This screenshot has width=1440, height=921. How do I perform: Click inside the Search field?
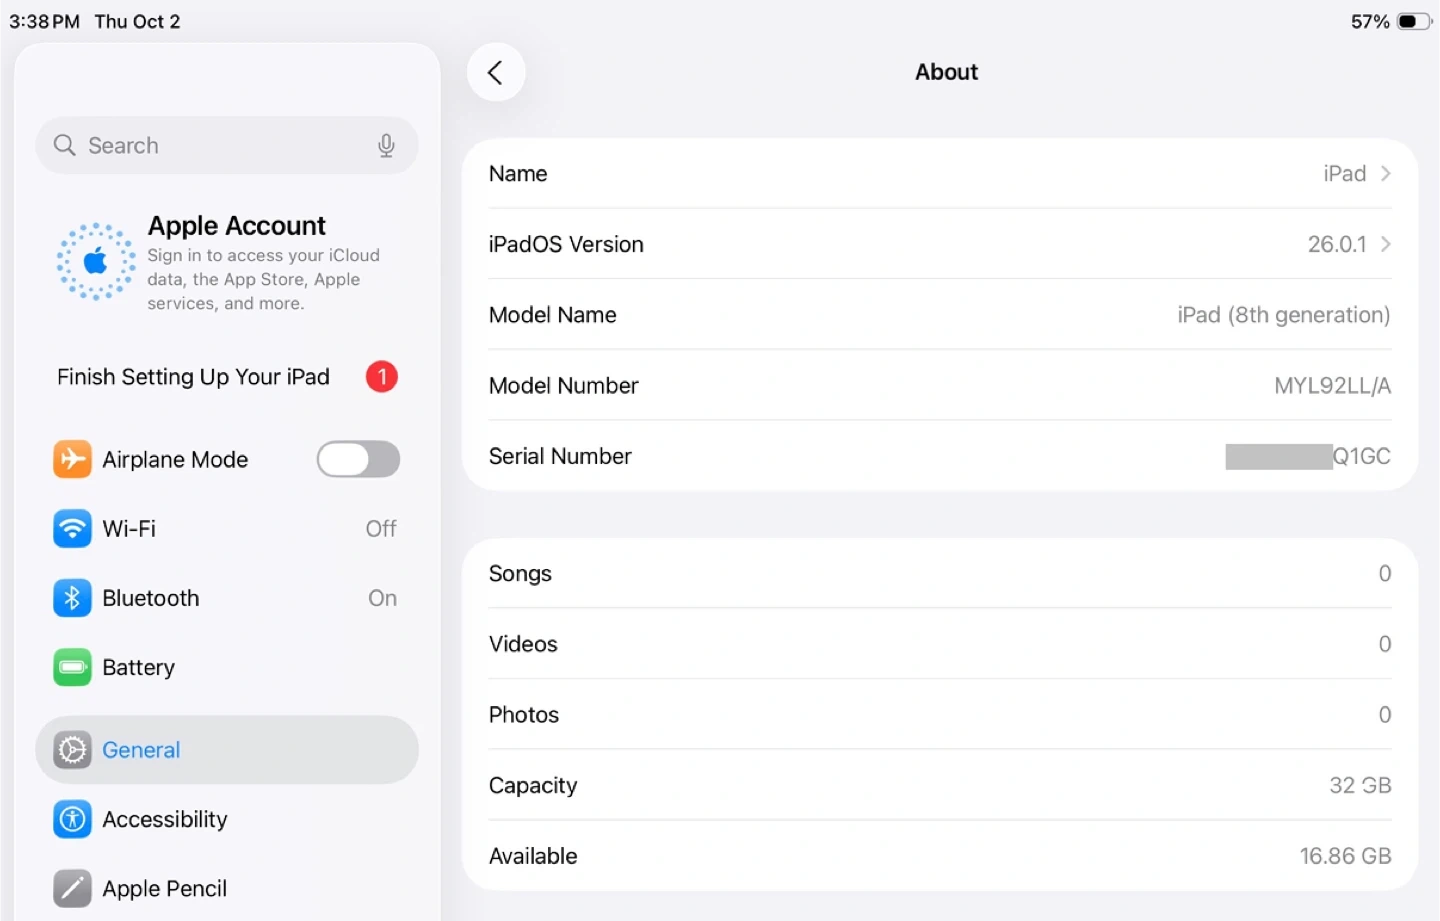220,146
